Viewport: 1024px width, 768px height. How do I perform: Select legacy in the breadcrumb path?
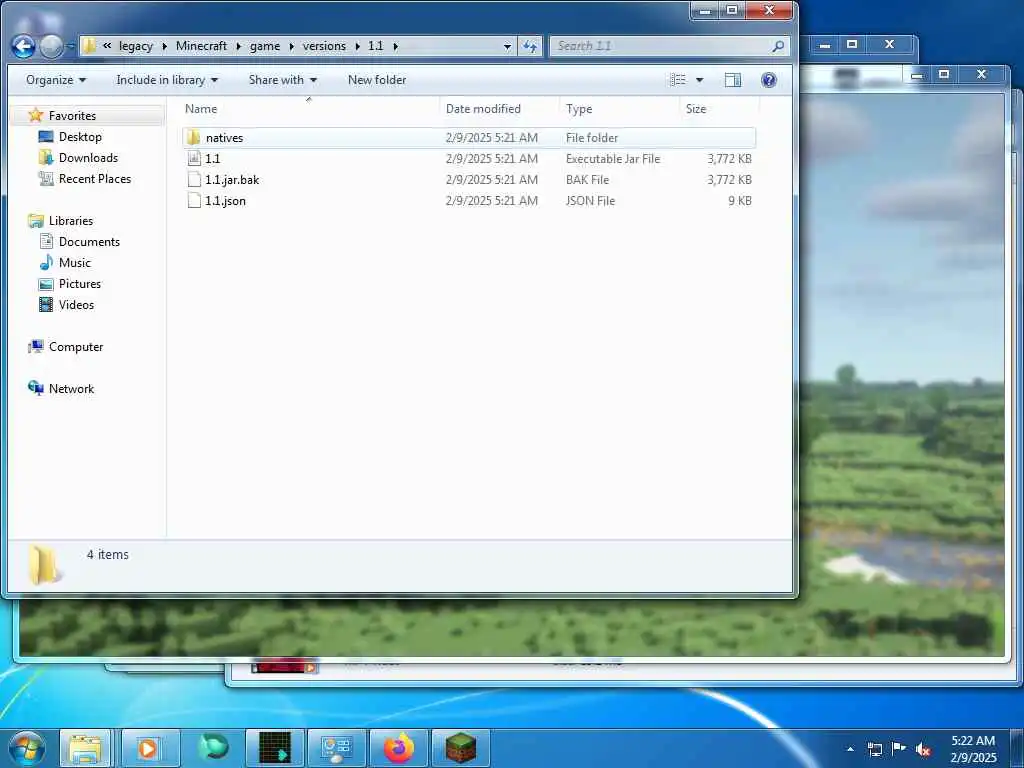tap(136, 46)
